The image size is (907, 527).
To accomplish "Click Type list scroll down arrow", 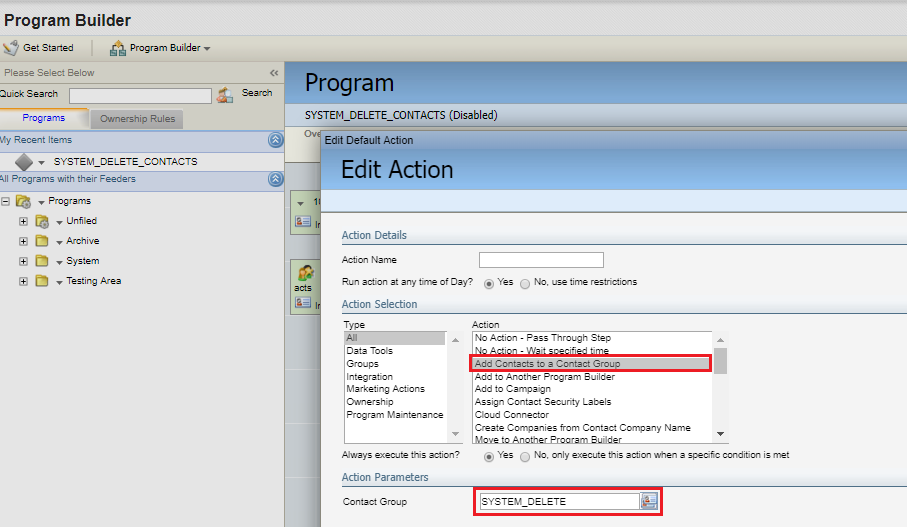I will coord(455,434).
